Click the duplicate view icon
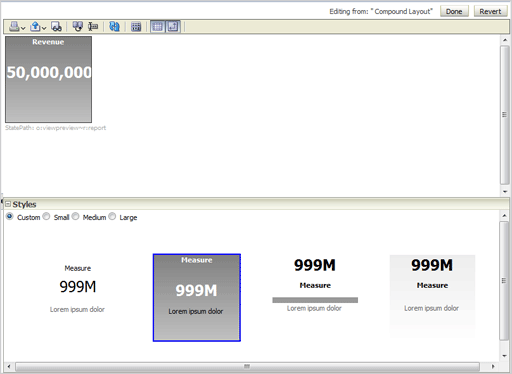Image resolution: width=512 pixels, height=374 pixels. [78, 26]
